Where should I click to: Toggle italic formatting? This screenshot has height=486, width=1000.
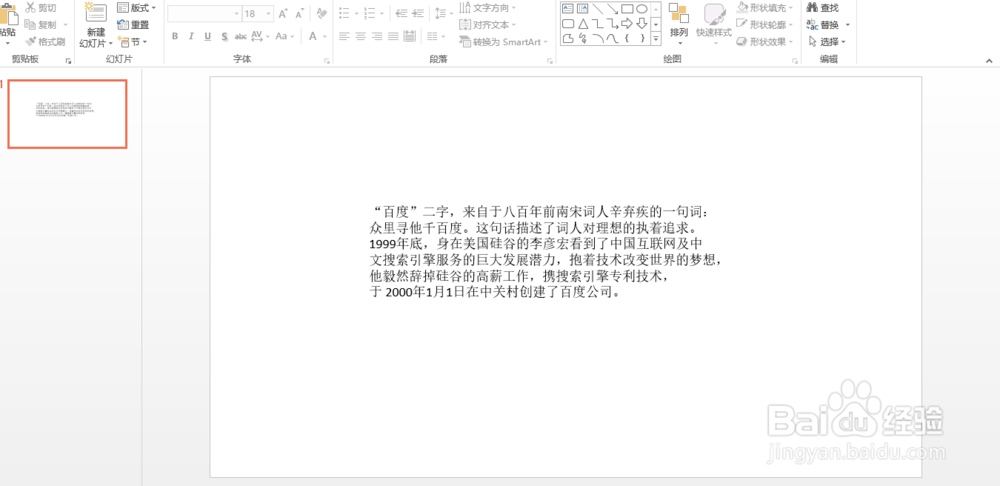[191, 36]
